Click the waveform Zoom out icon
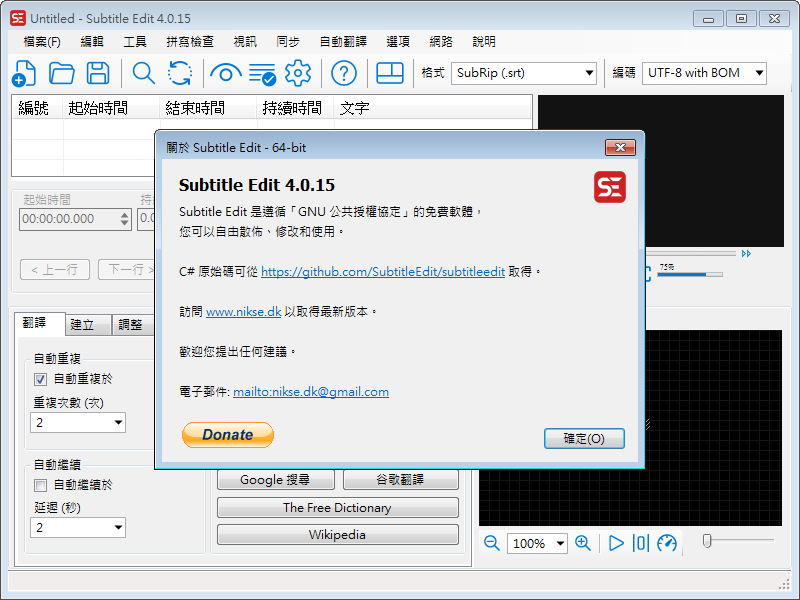This screenshot has width=800, height=600. (x=492, y=543)
